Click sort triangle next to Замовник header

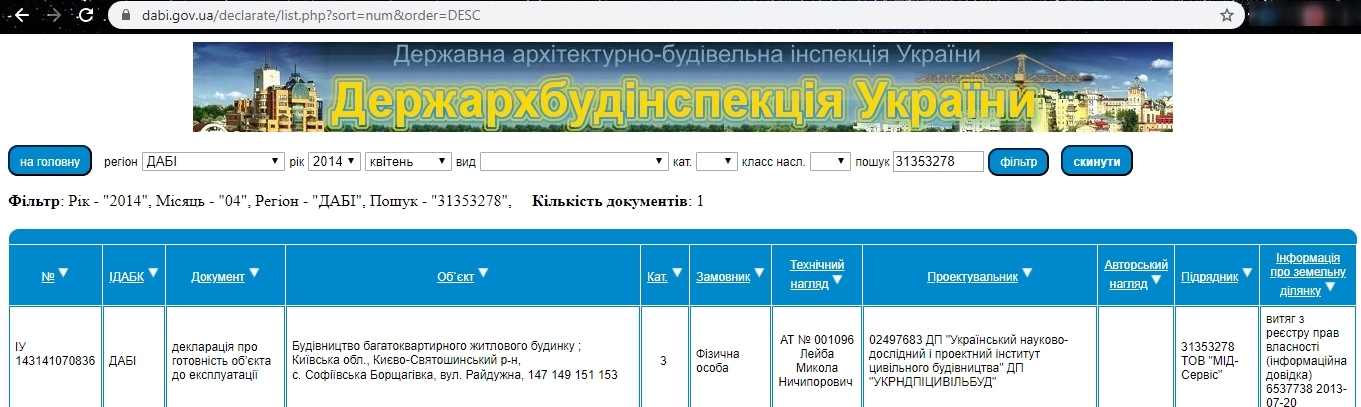759,273
